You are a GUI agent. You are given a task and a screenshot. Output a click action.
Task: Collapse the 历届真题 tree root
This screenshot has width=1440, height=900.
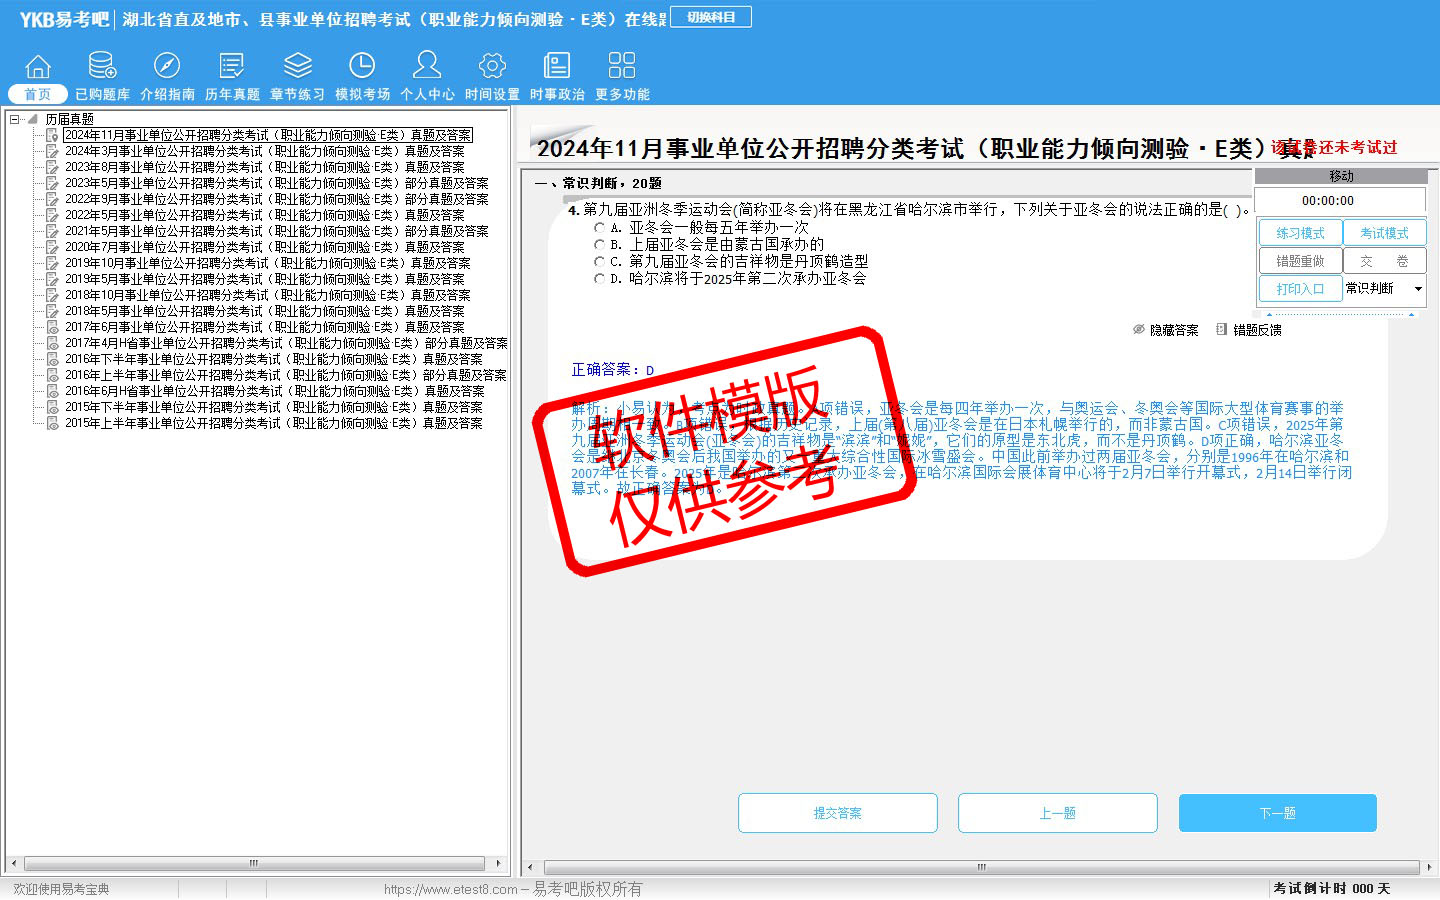(15, 119)
